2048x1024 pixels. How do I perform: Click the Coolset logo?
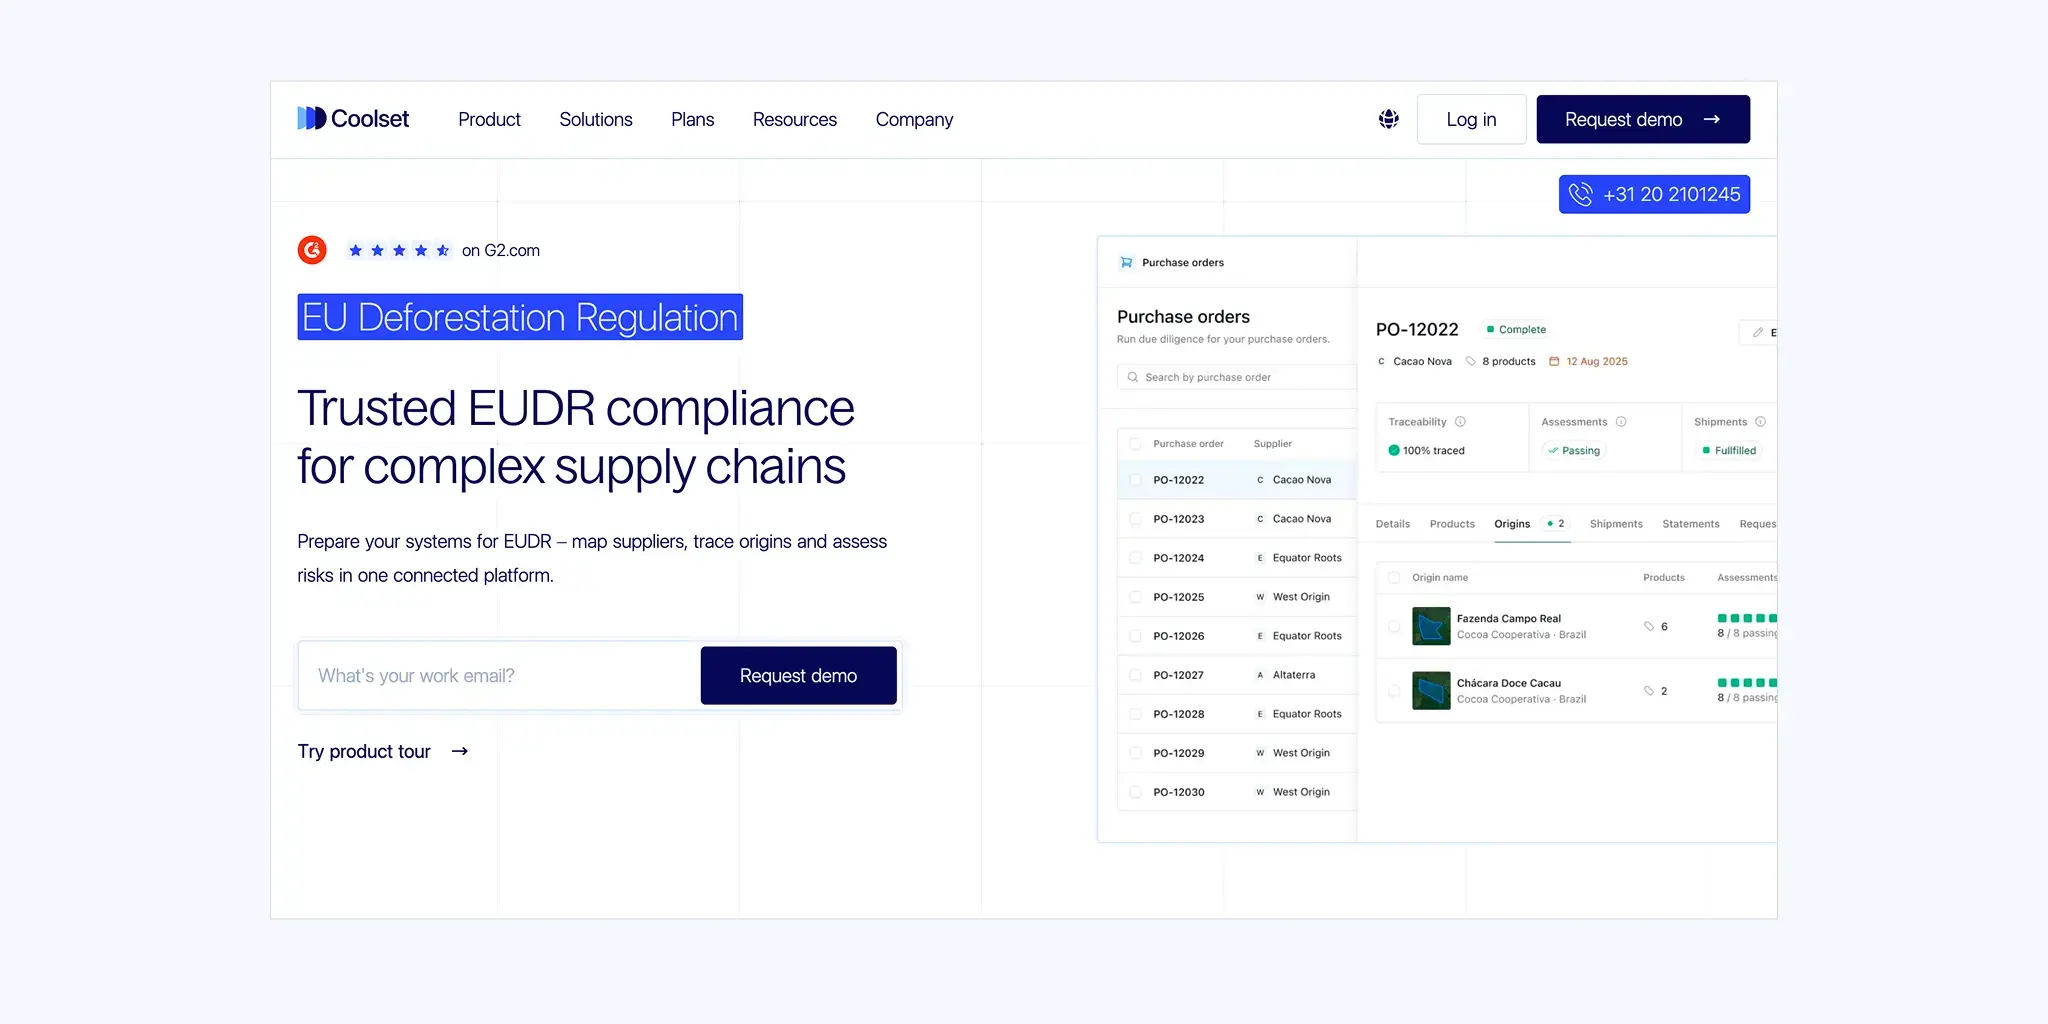[x=353, y=119]
